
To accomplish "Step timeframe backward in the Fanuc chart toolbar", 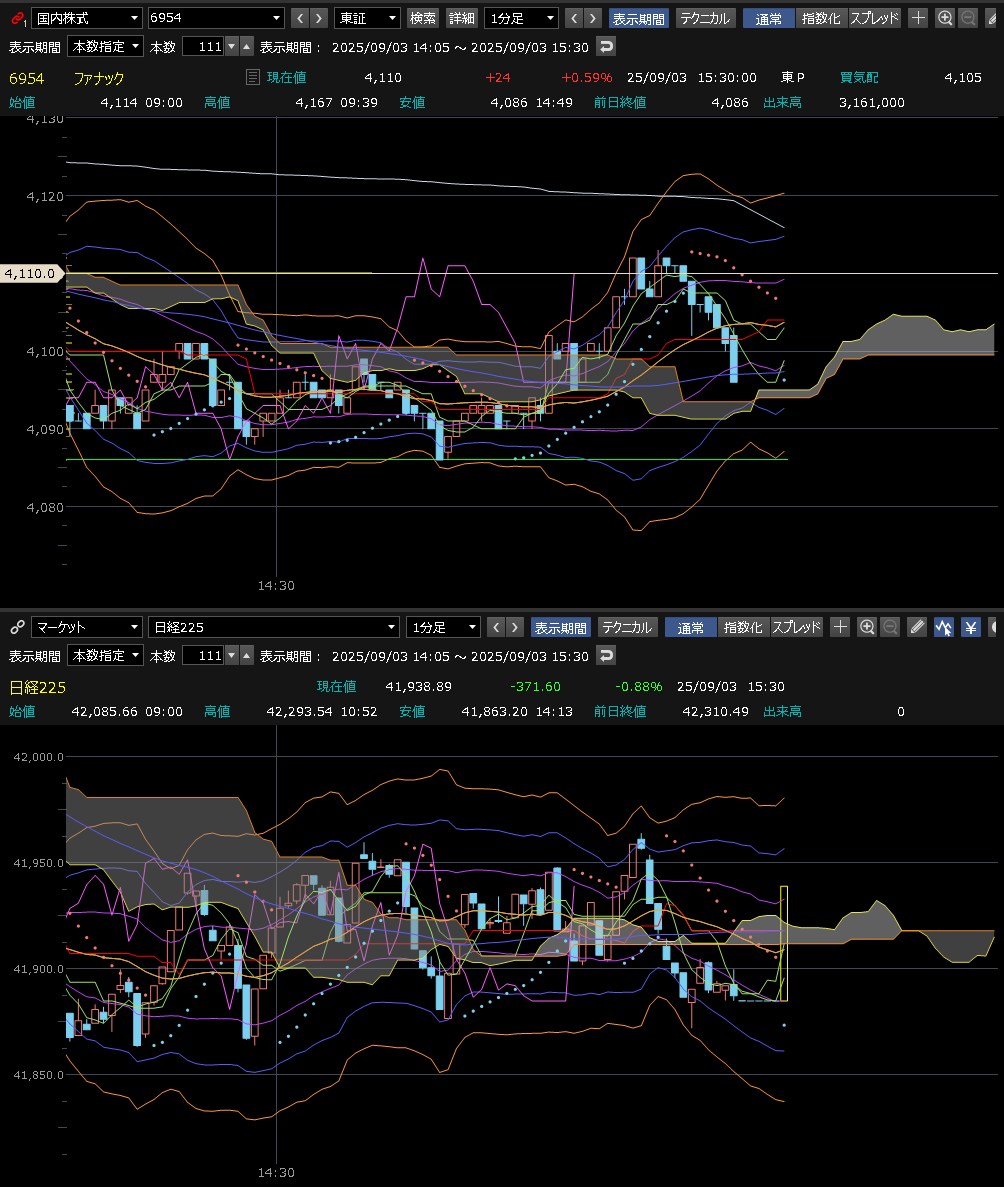I will pyautogui.click(x=574, y=17).
